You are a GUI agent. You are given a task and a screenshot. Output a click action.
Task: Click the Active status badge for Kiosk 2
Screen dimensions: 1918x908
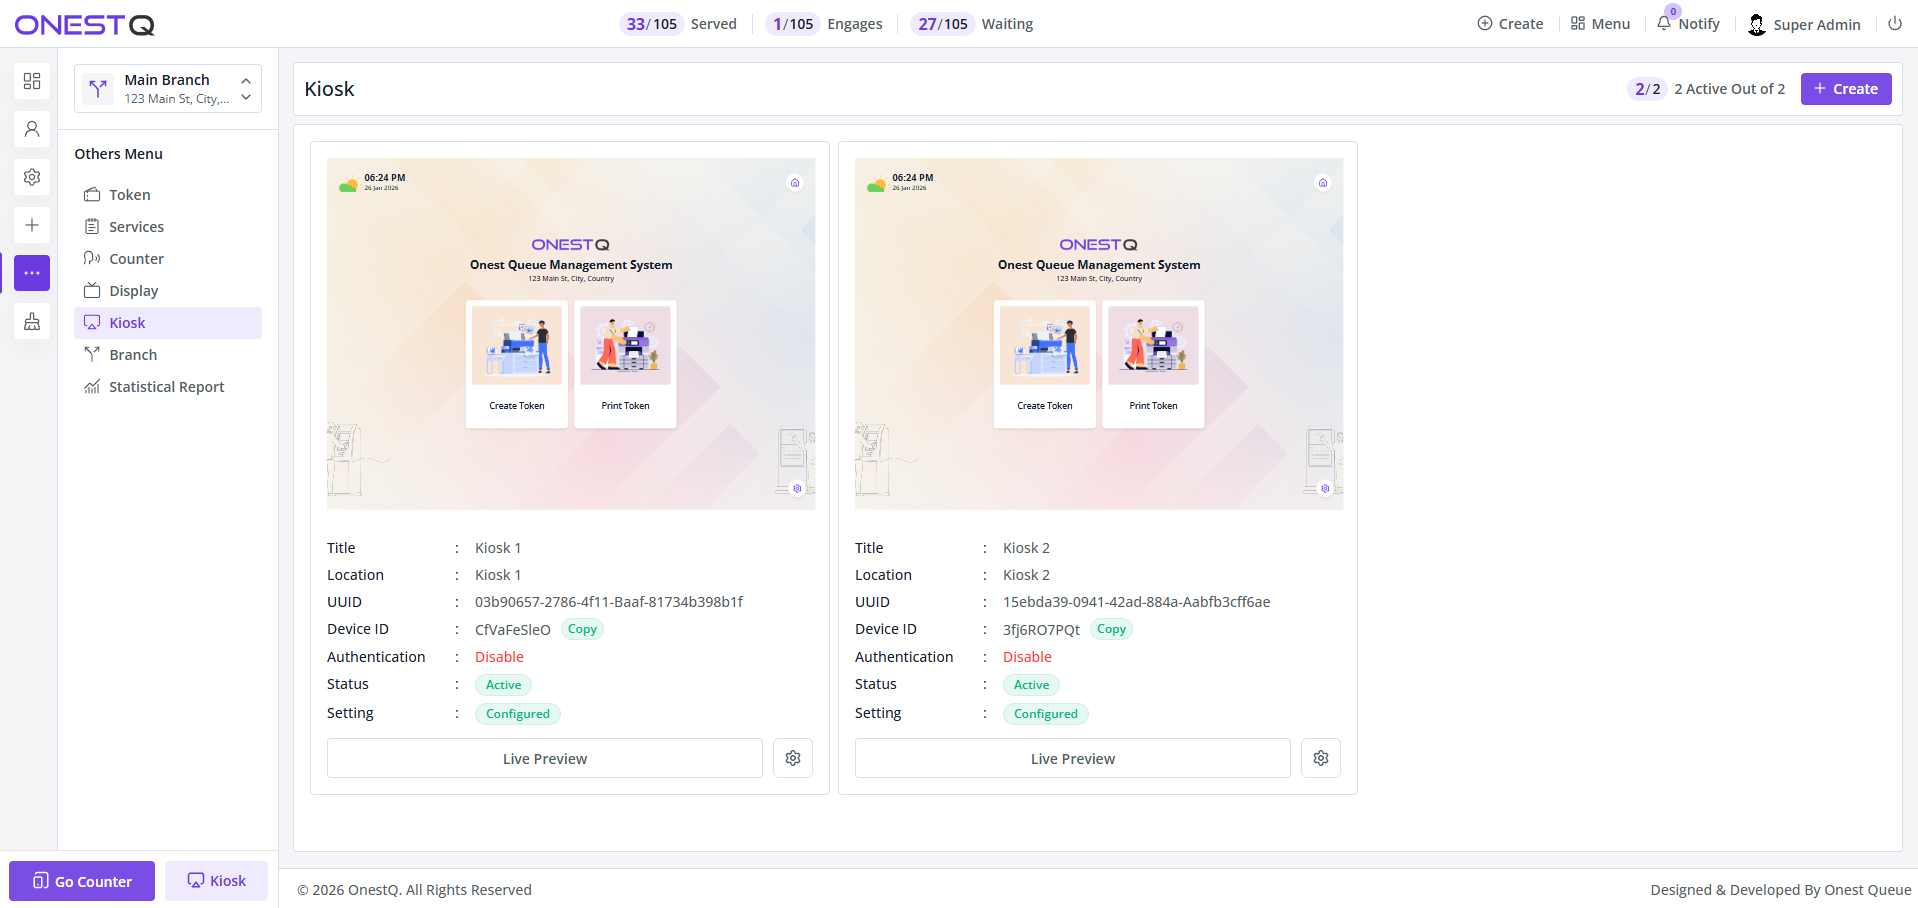(x=1031, y=685)
